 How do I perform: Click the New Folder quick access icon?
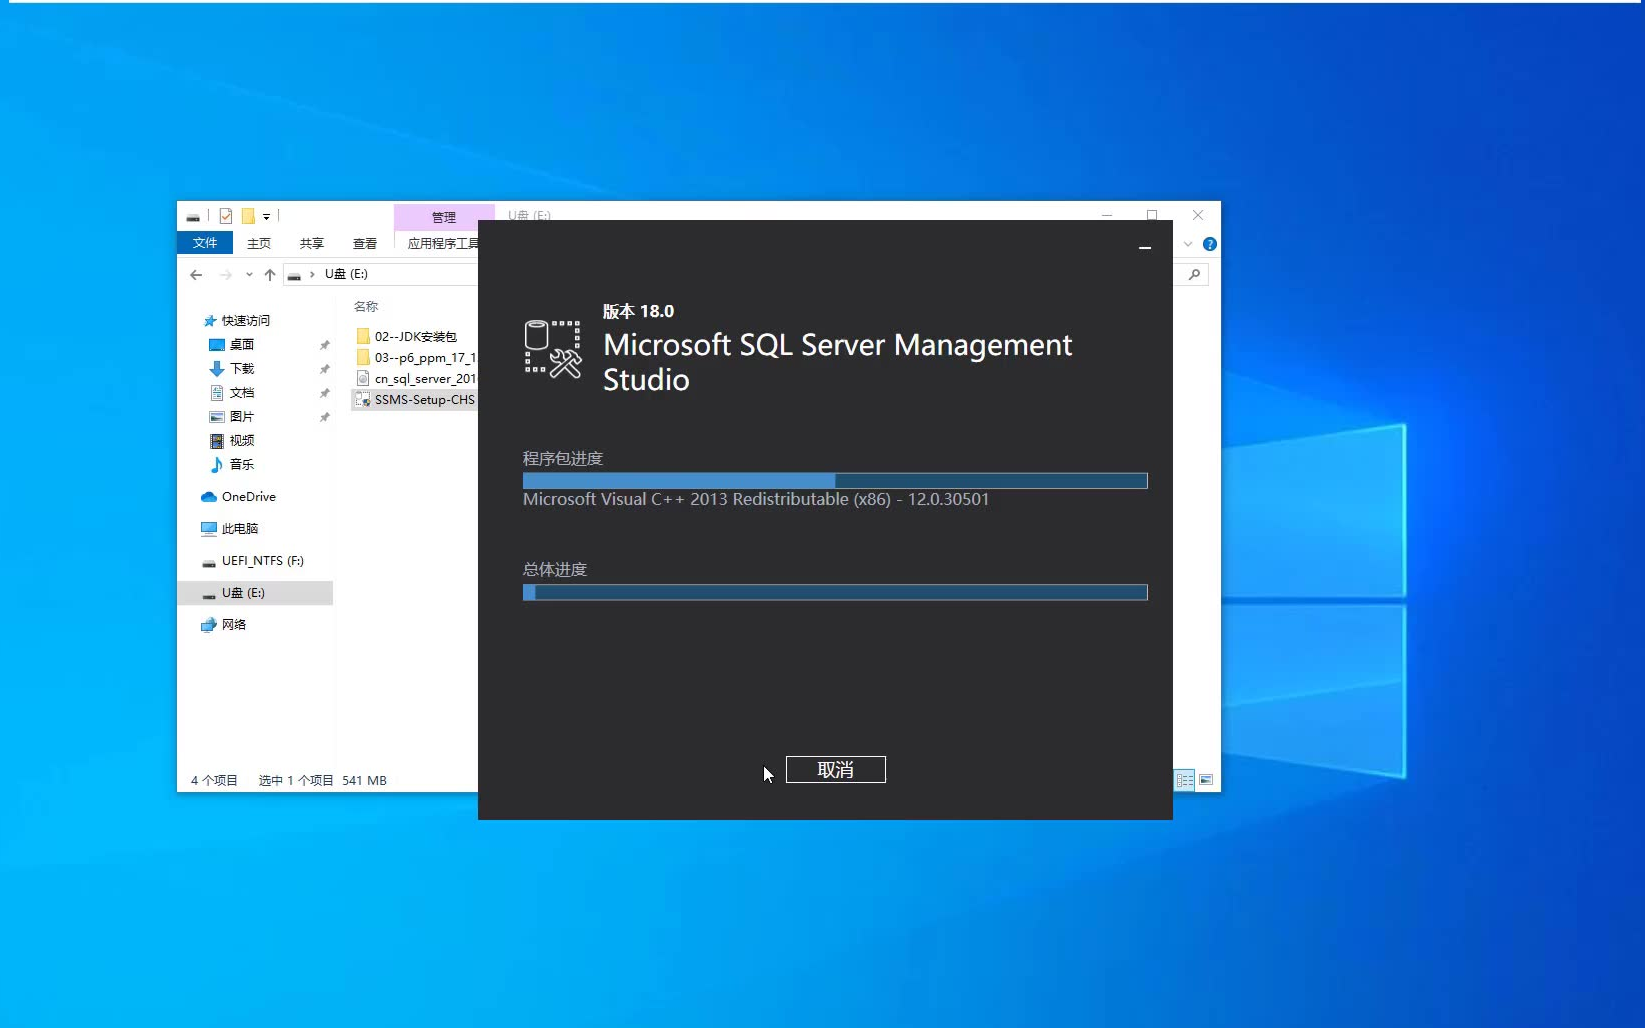point(248,216)
